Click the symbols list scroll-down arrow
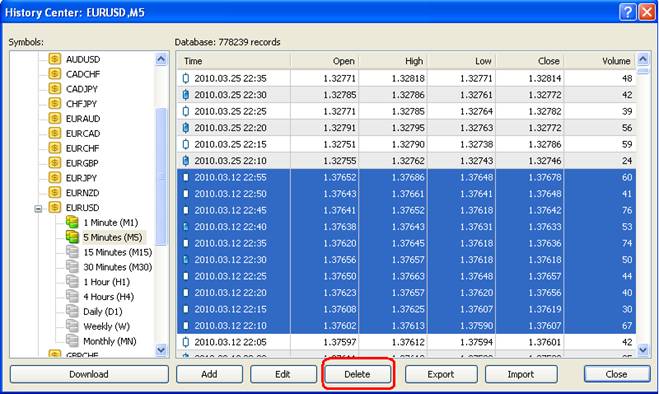Viewport: 659px width, 394px height. tap(161, 349)
